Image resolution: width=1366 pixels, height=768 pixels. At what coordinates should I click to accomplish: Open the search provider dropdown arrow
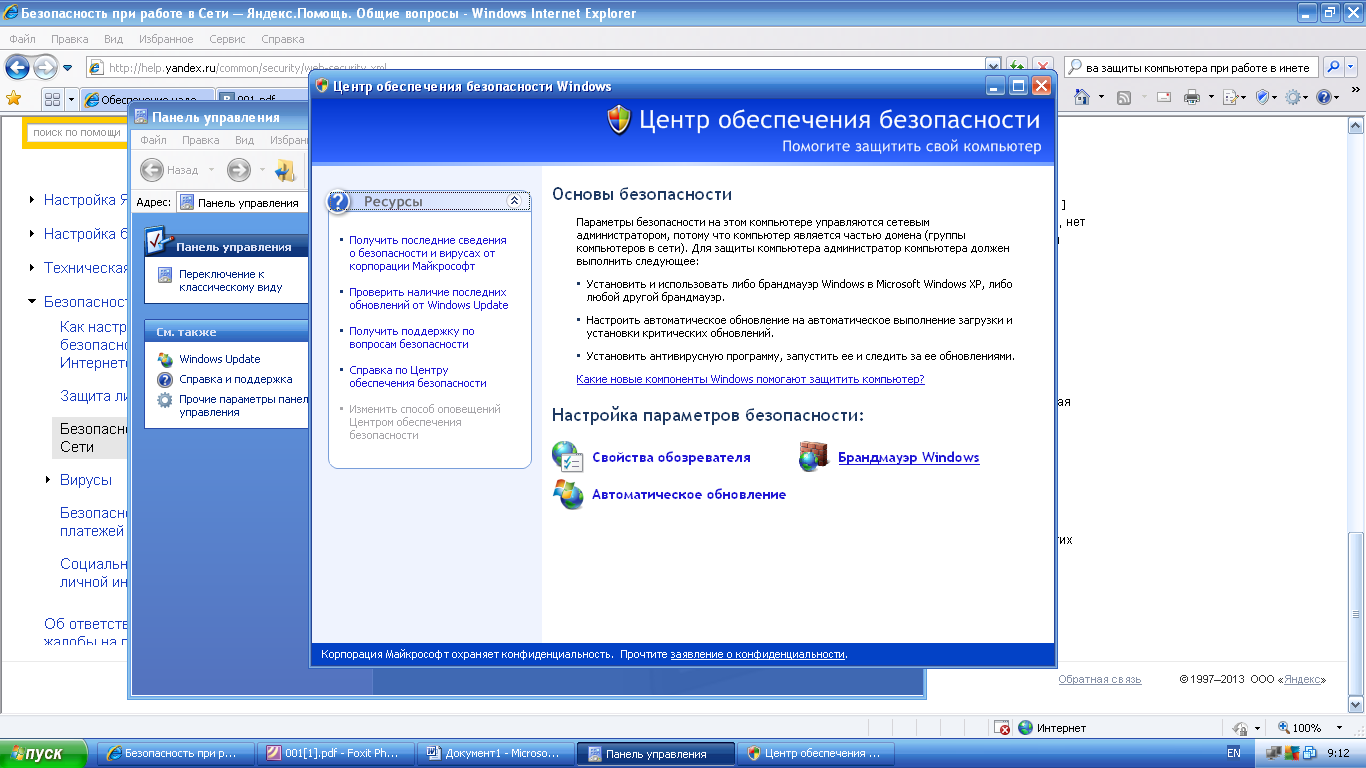click(1353, 67)
